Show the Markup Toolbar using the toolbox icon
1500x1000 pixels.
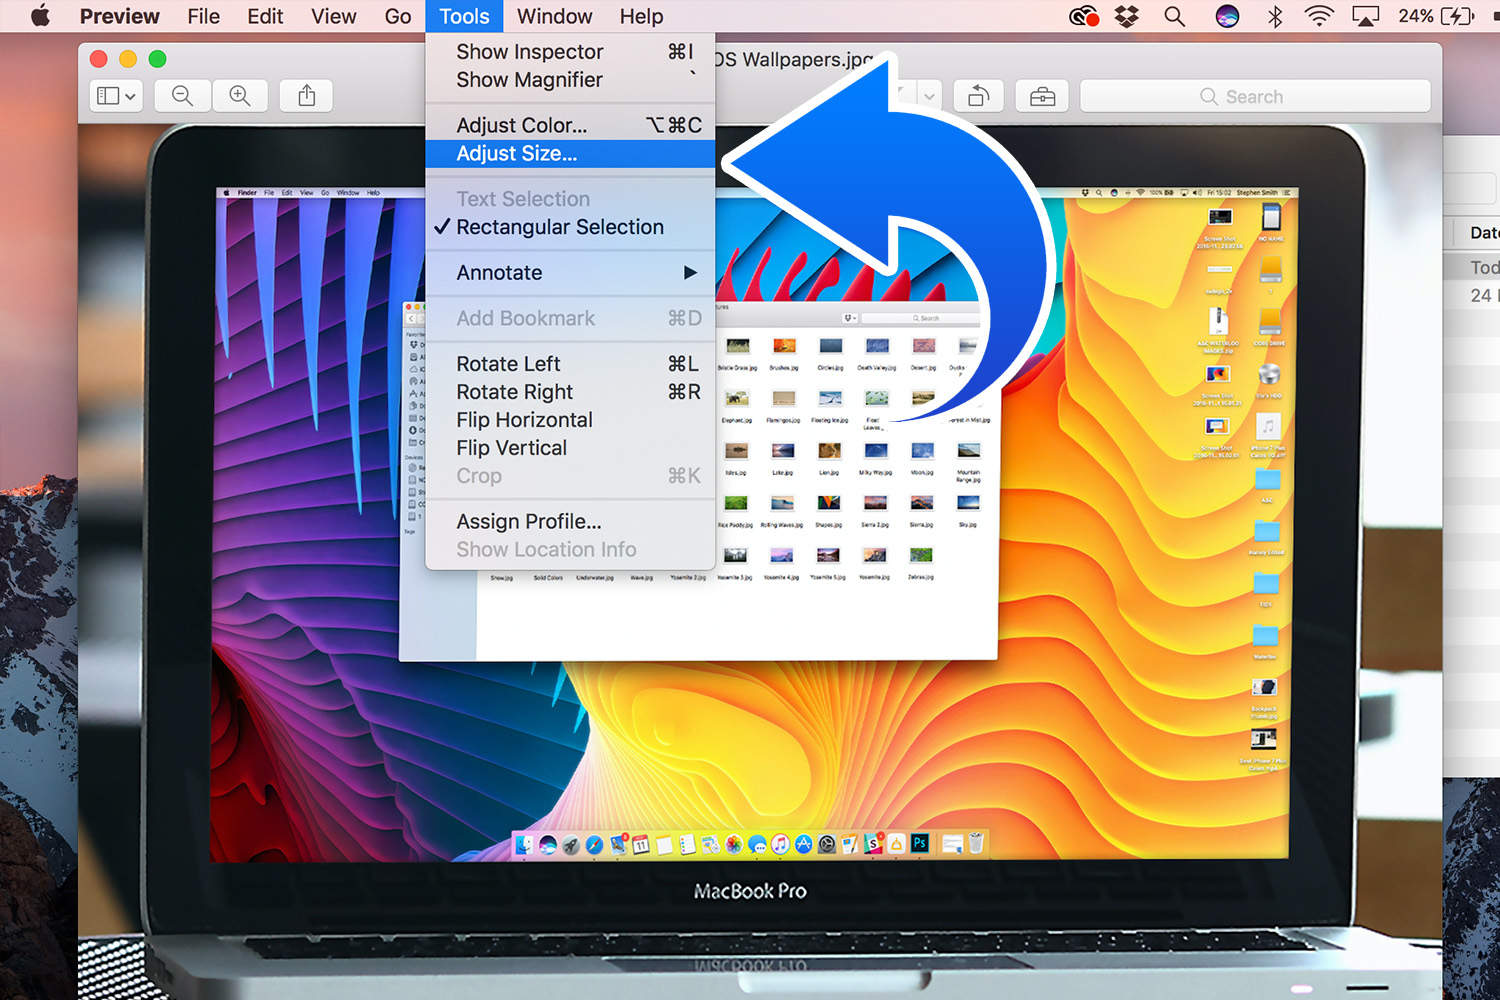(1041, 95)
